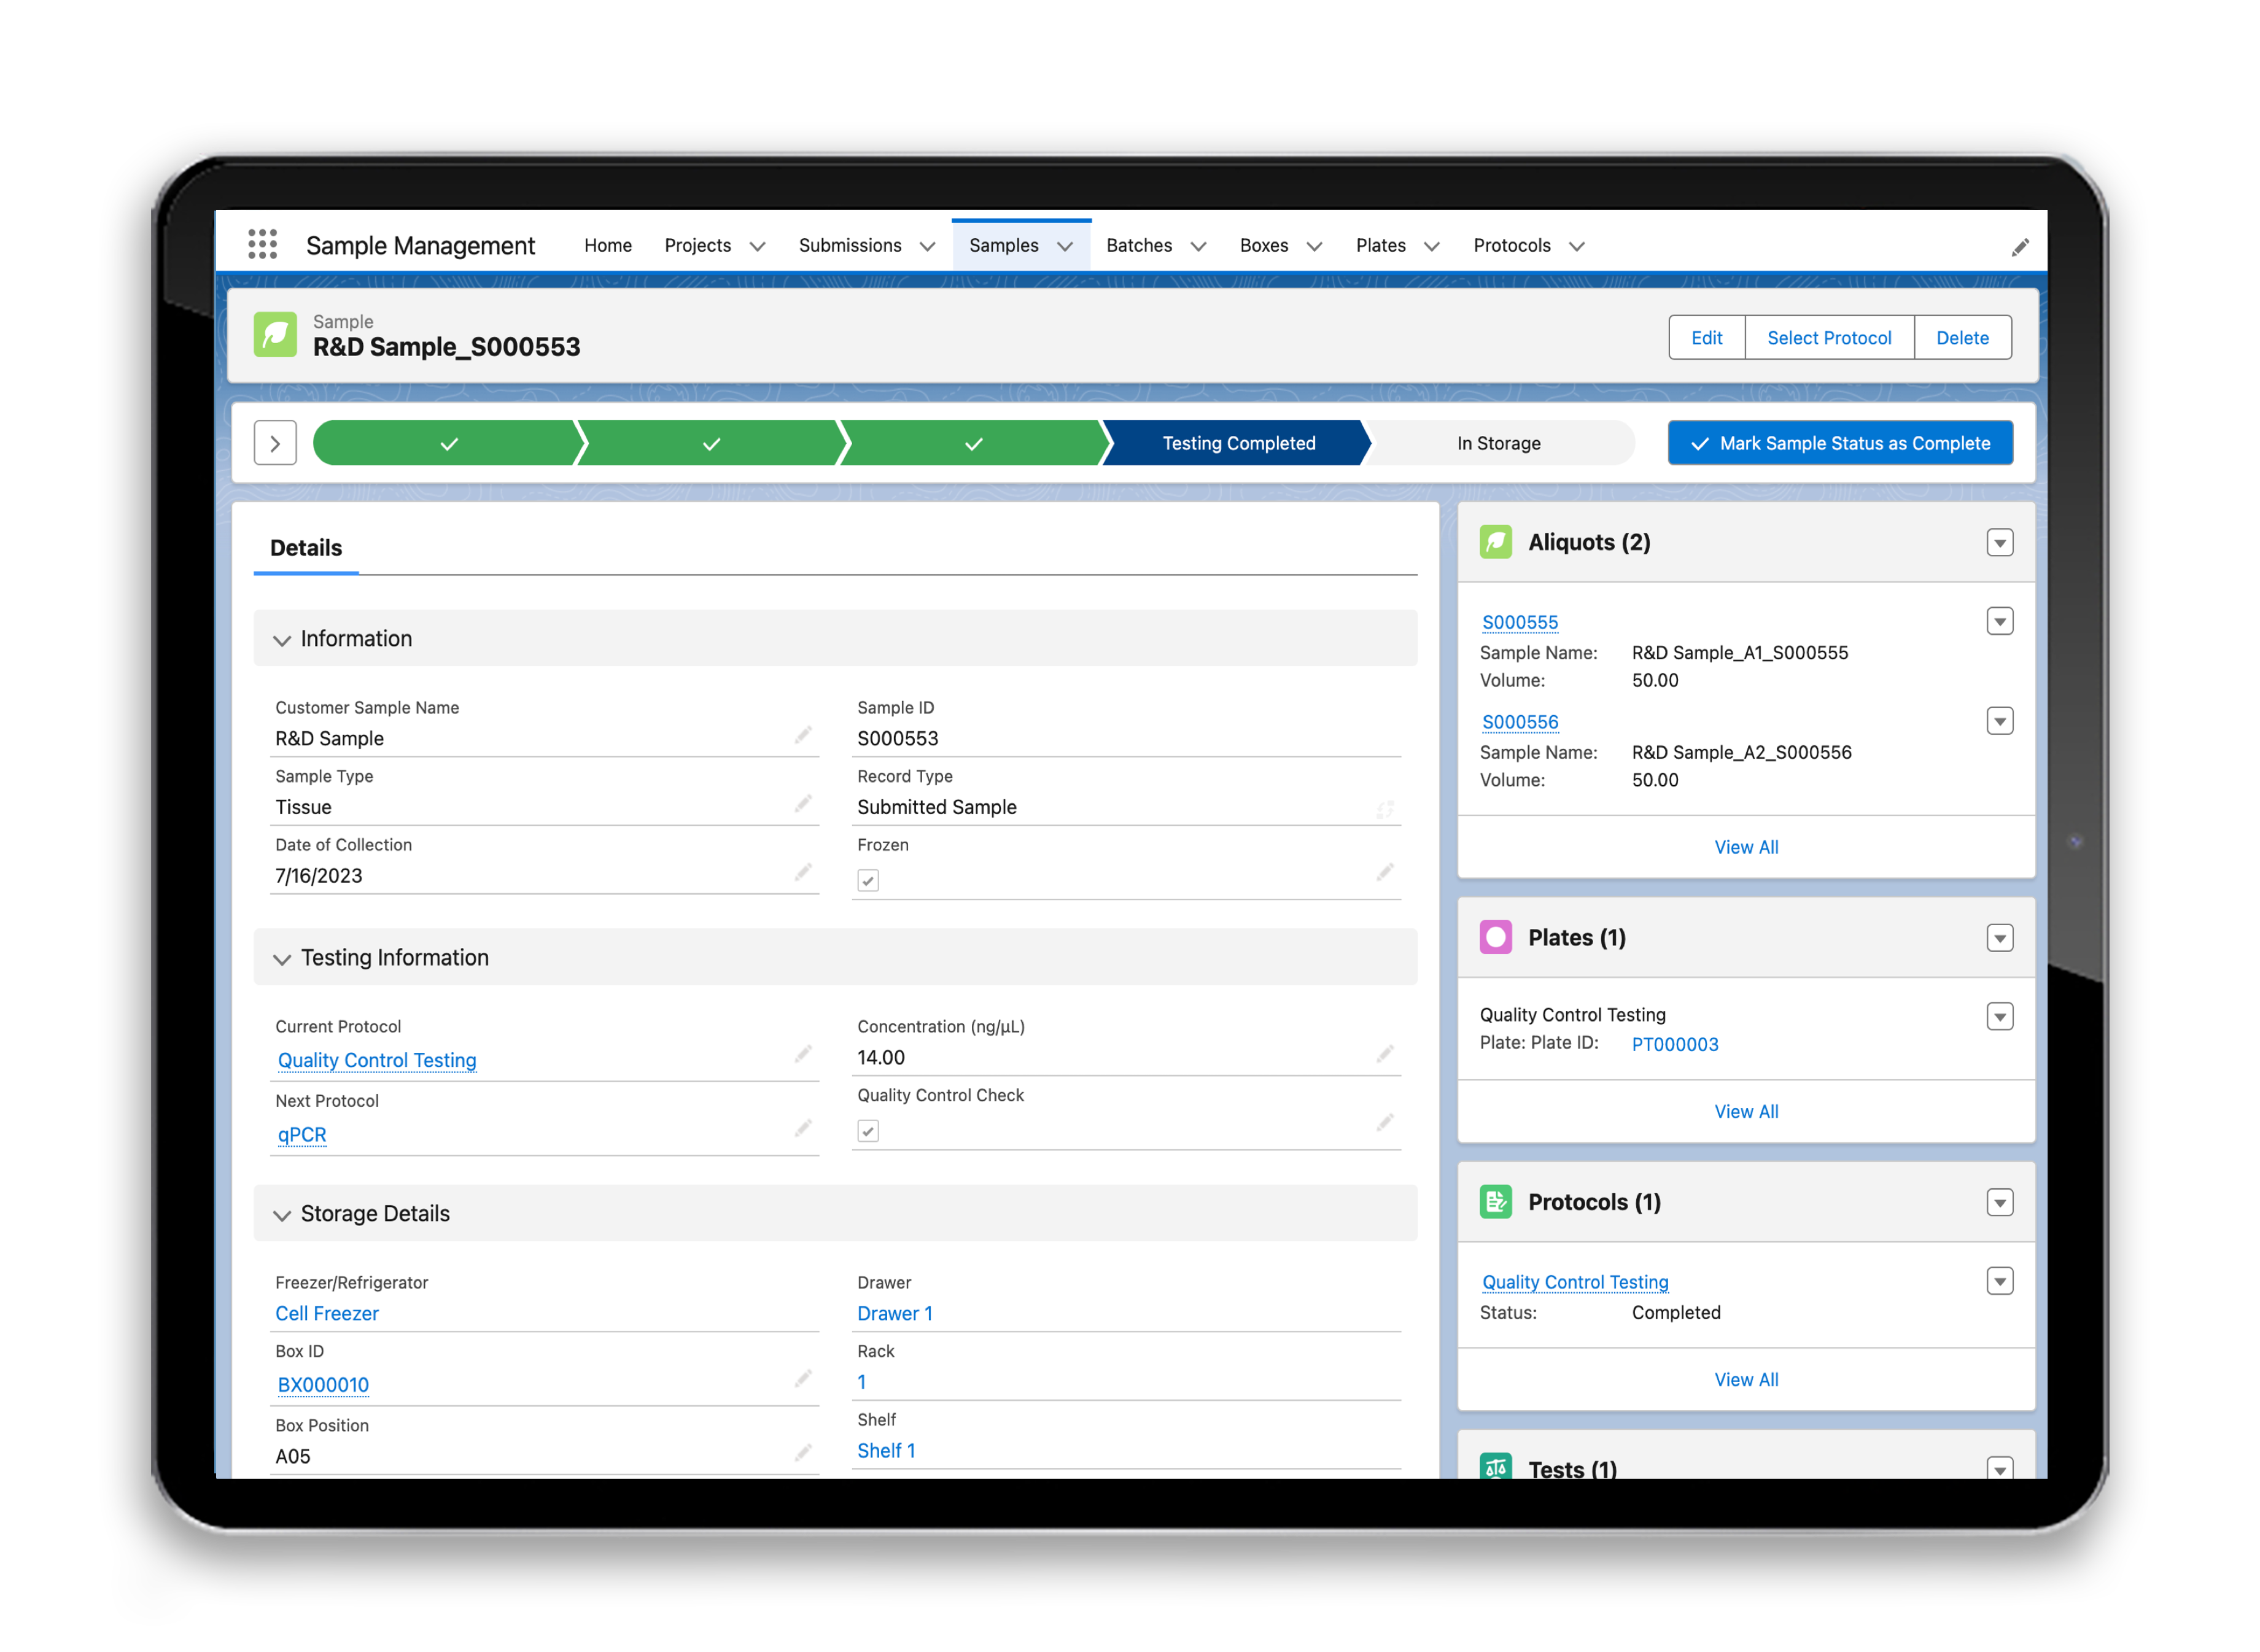The height and width of the screenshot is (1652, 2260).
Task: Edit Concentration field pencil icon
Action: [x=1384, y=1054]
